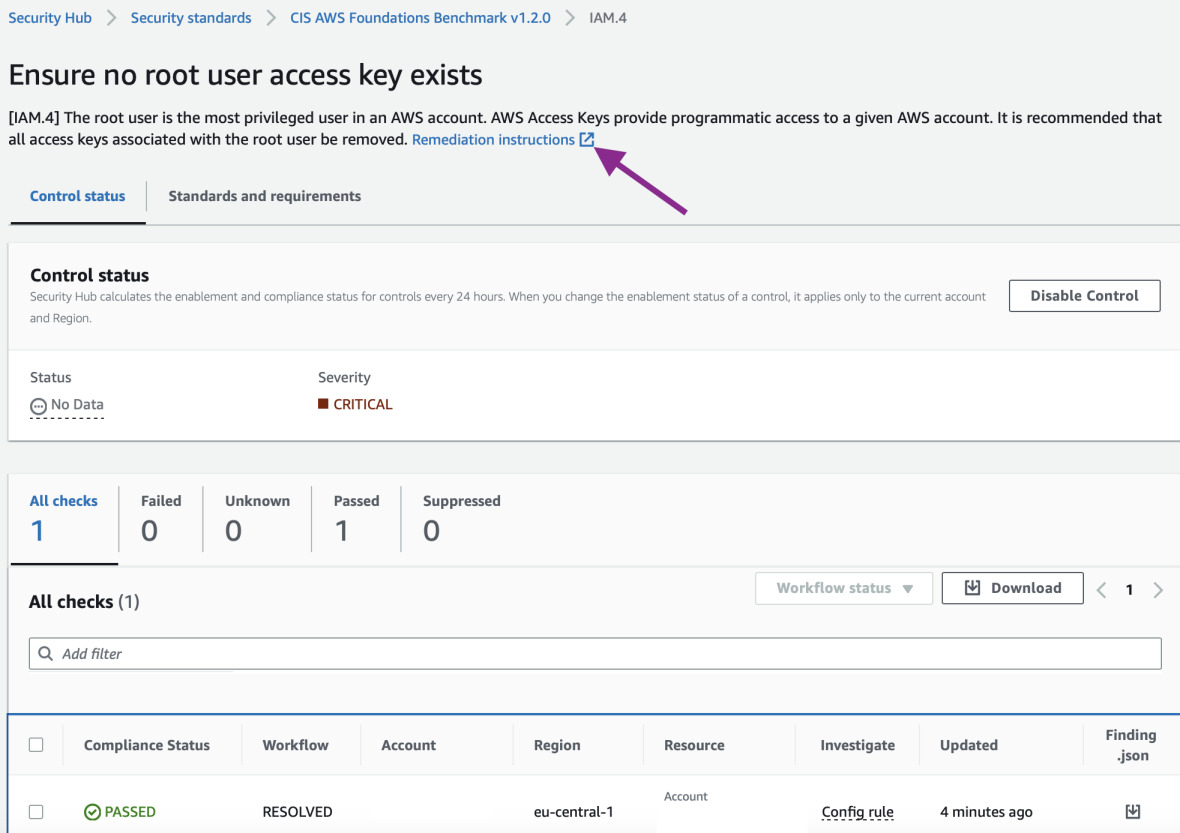Tick the checkbox for the PASSED finding row
The height and width of the screenshot is (833, 1180).
coord(36,812)
